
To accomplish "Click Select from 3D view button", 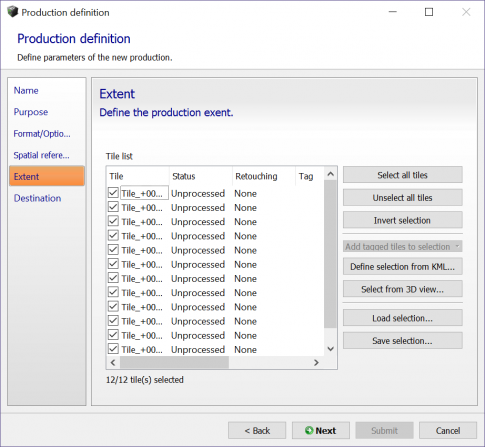I will [402, 289].
